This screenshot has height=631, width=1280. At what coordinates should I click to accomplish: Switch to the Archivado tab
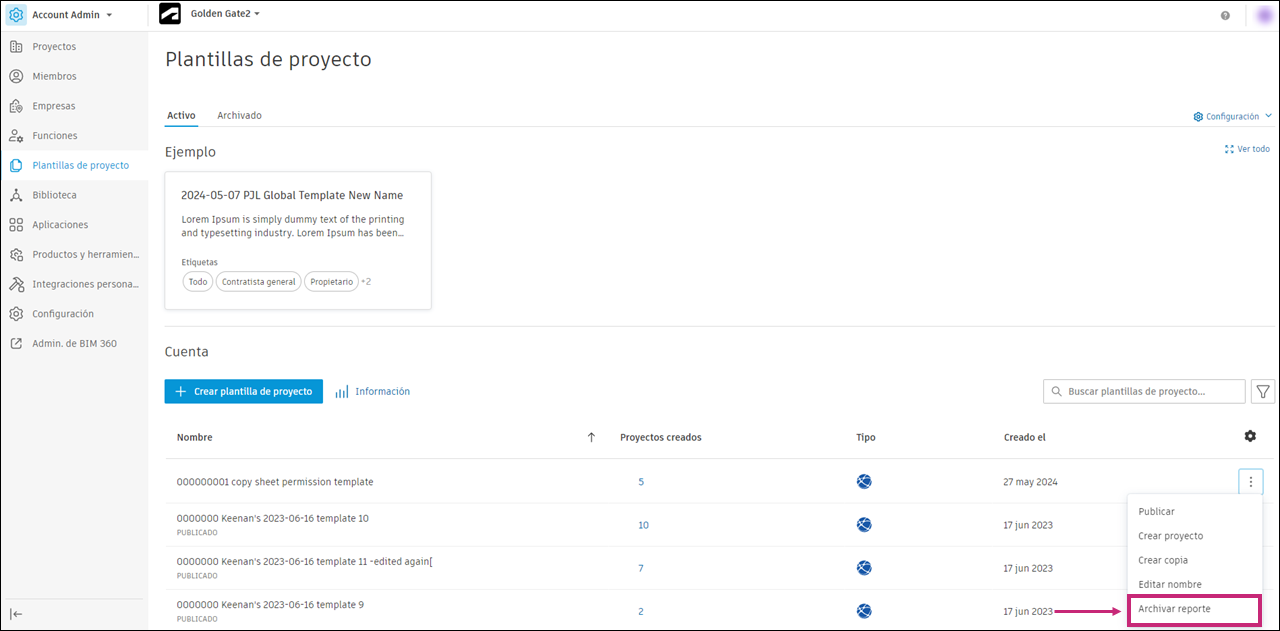tap(239, 116)
